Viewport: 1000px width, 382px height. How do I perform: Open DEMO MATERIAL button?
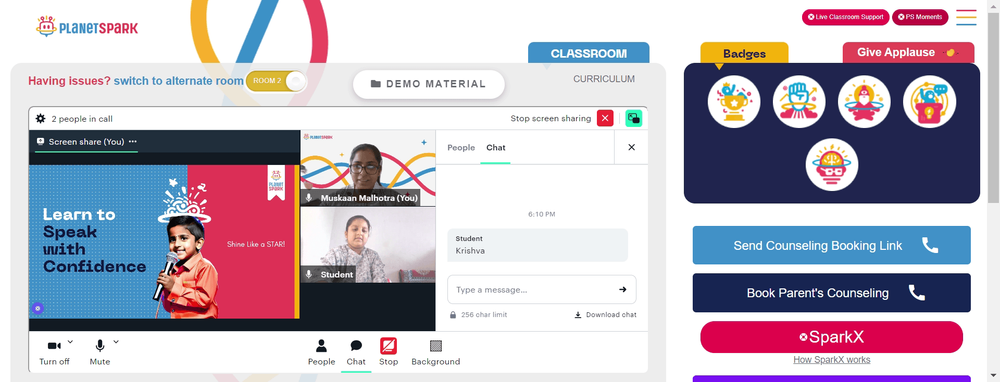[x=429, y=84]
